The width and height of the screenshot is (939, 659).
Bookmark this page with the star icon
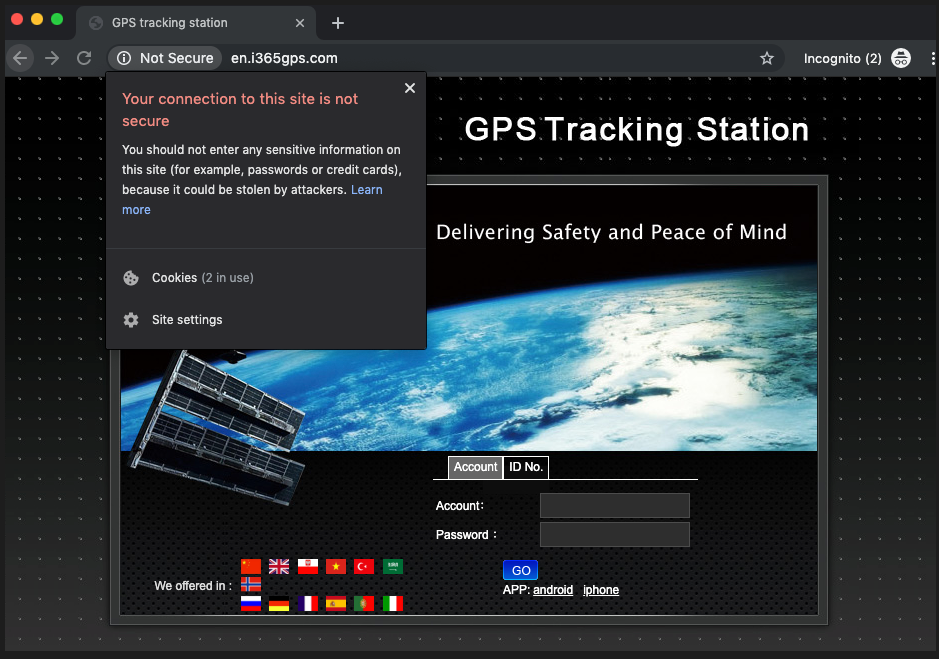pyautogui.click(x=767, y=58)
